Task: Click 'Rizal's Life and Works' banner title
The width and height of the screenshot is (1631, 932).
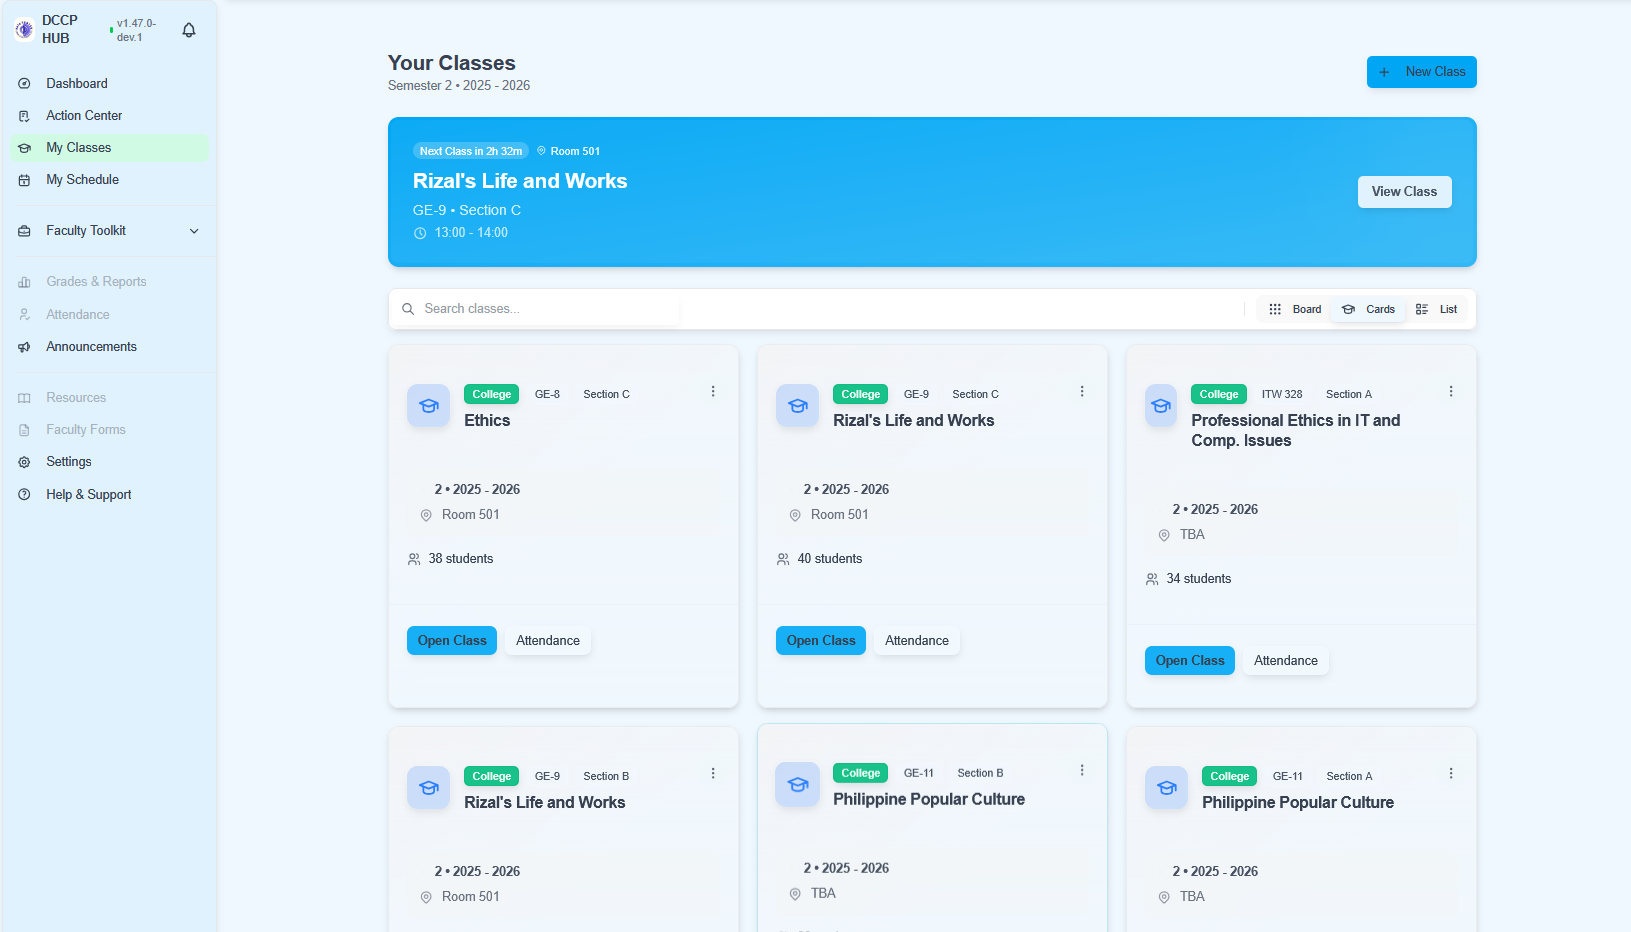Action: pyautogui.click(x=520, y=181)
